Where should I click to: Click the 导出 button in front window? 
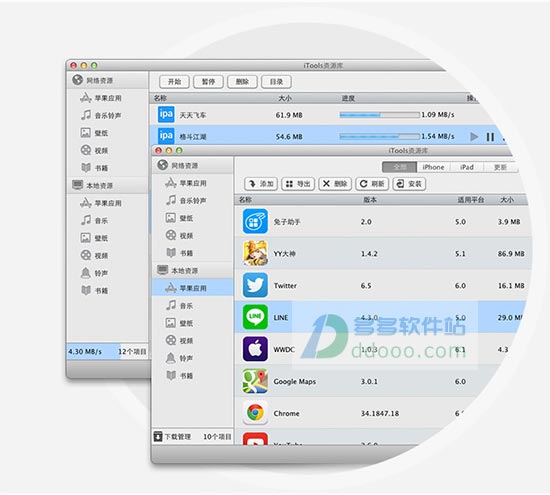click(x=298, y=184)
